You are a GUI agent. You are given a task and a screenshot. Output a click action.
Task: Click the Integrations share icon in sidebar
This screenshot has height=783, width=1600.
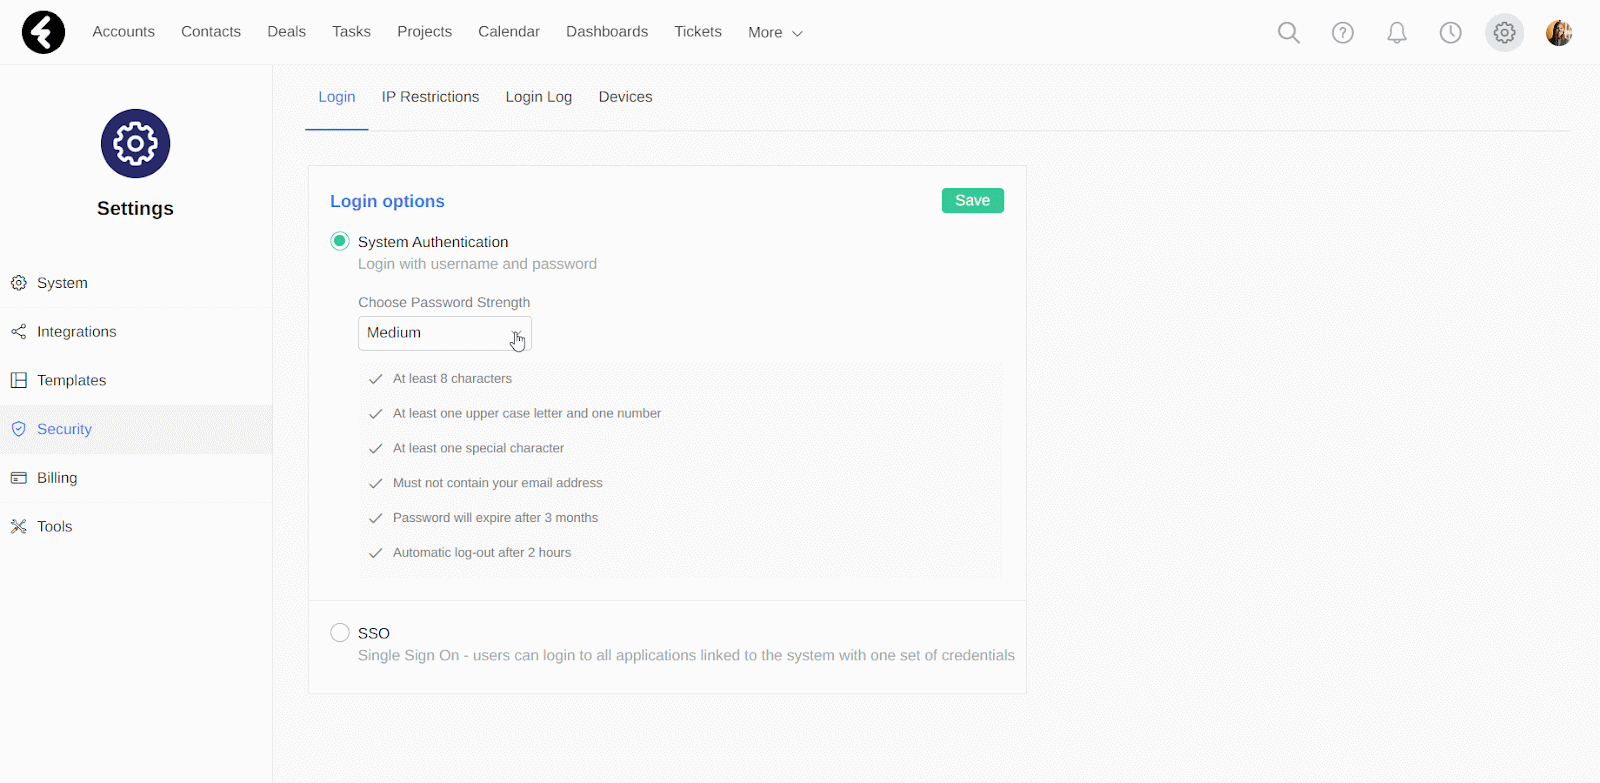(19, 332)
